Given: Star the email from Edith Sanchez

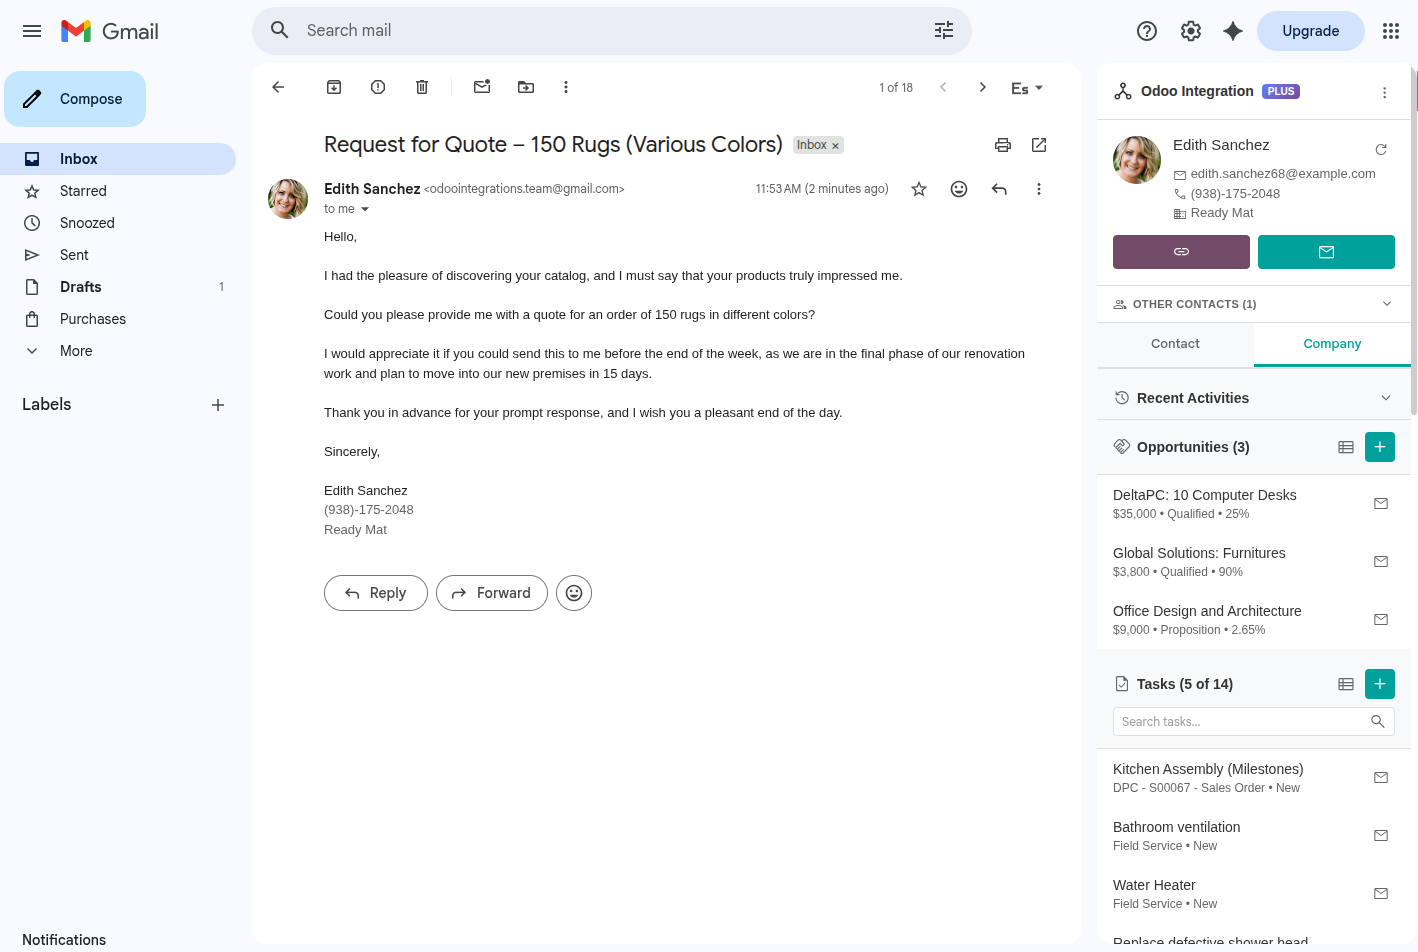Looking at the screenshot, I should [x=918, y=188].
